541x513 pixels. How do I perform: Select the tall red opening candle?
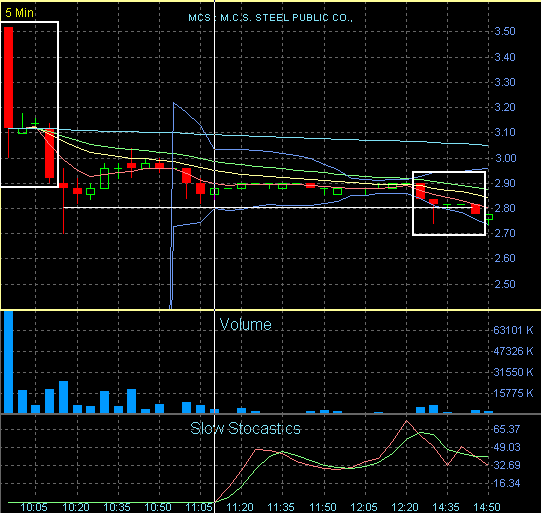(9, 77)
